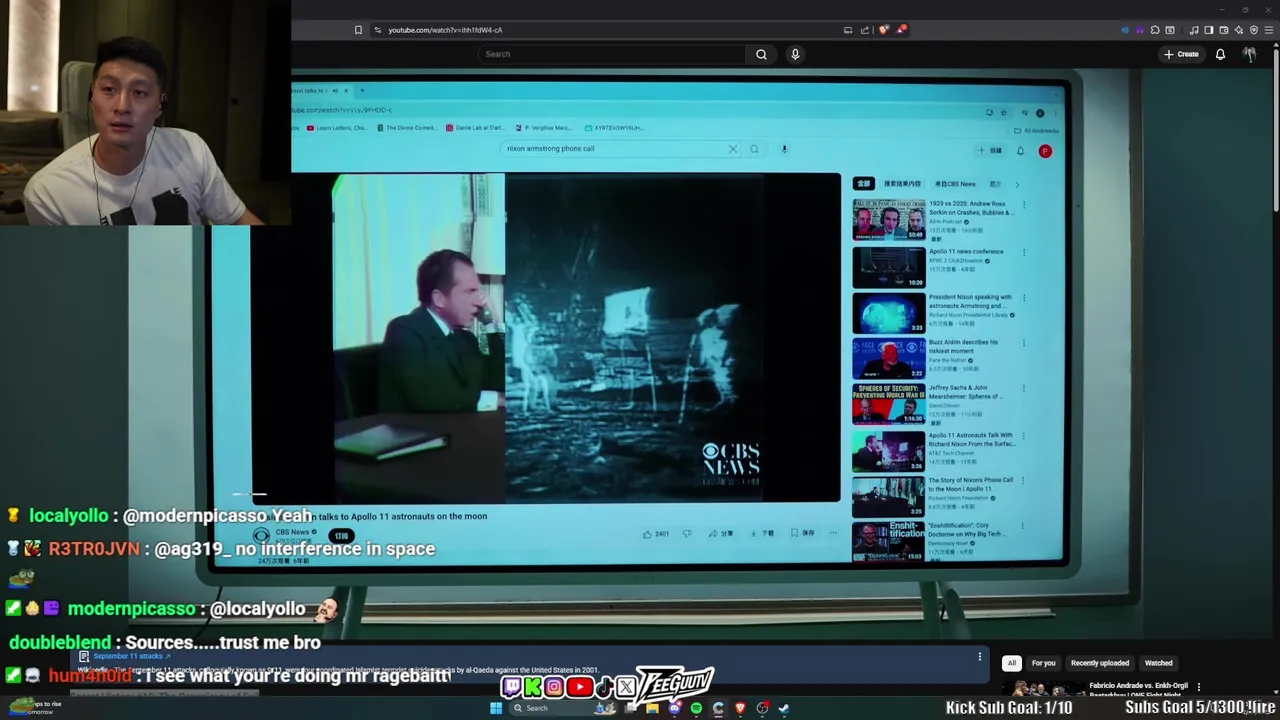Select the CBS News filter chip

(x=955, y=184)
